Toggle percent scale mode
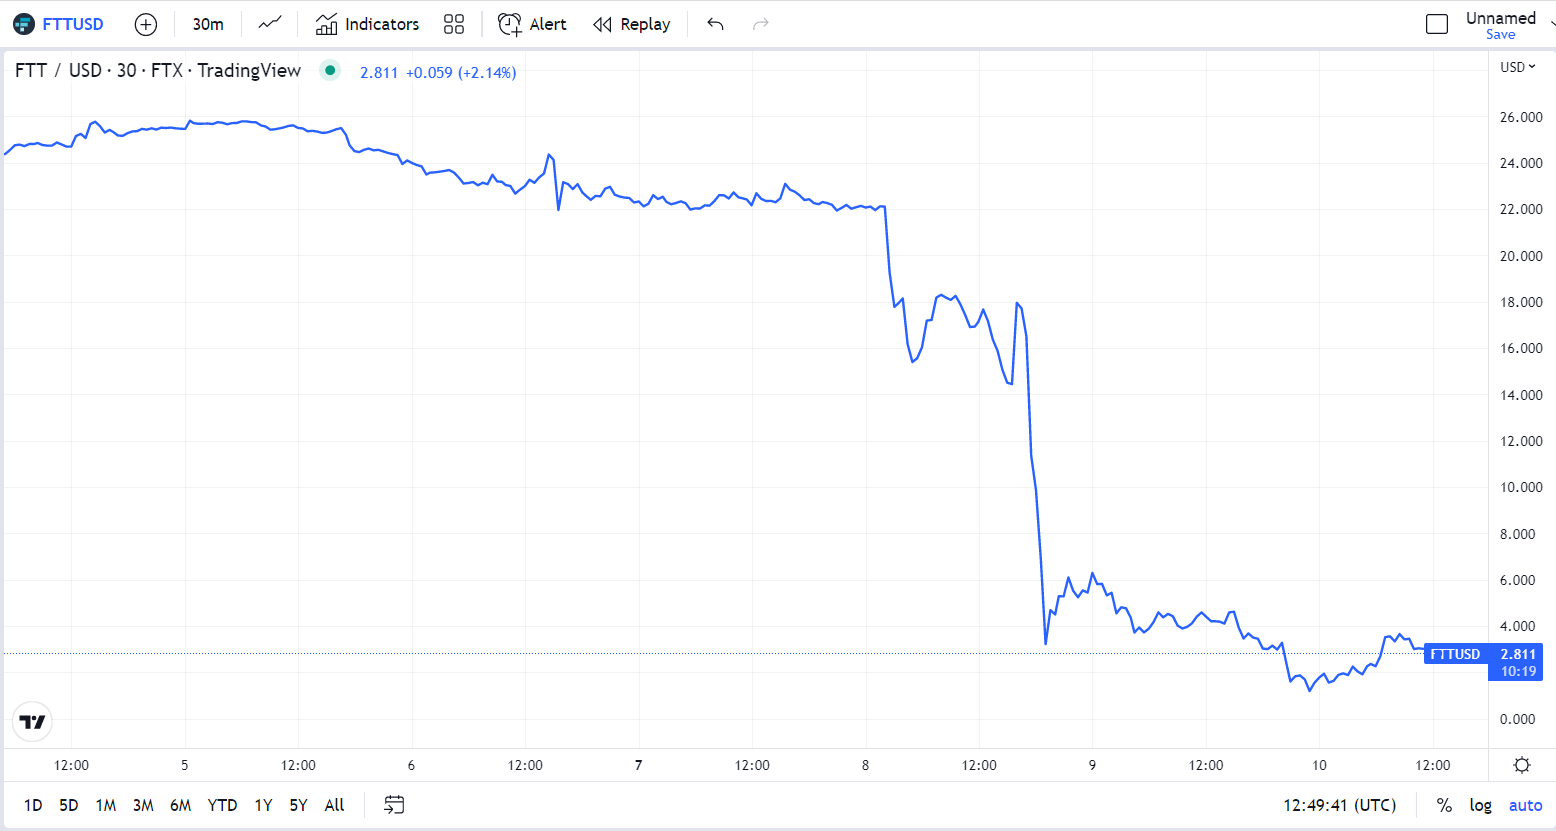Image resolution: width=1556 pixels, height=831 pixels. pyautogui.click(x=1444, y=805)
